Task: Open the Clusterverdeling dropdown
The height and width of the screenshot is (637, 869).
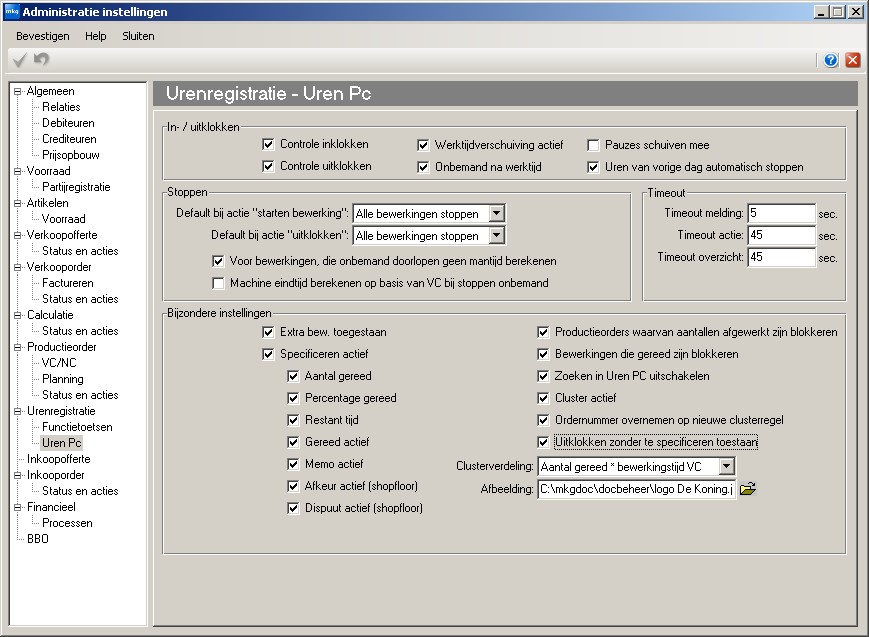Action: (727, 467)
